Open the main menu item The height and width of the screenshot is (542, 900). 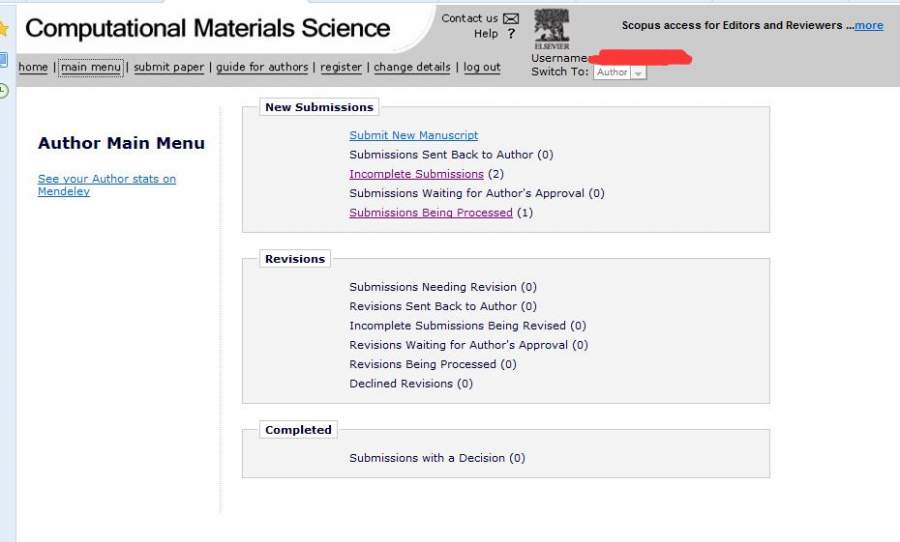(x=90, y=68)
